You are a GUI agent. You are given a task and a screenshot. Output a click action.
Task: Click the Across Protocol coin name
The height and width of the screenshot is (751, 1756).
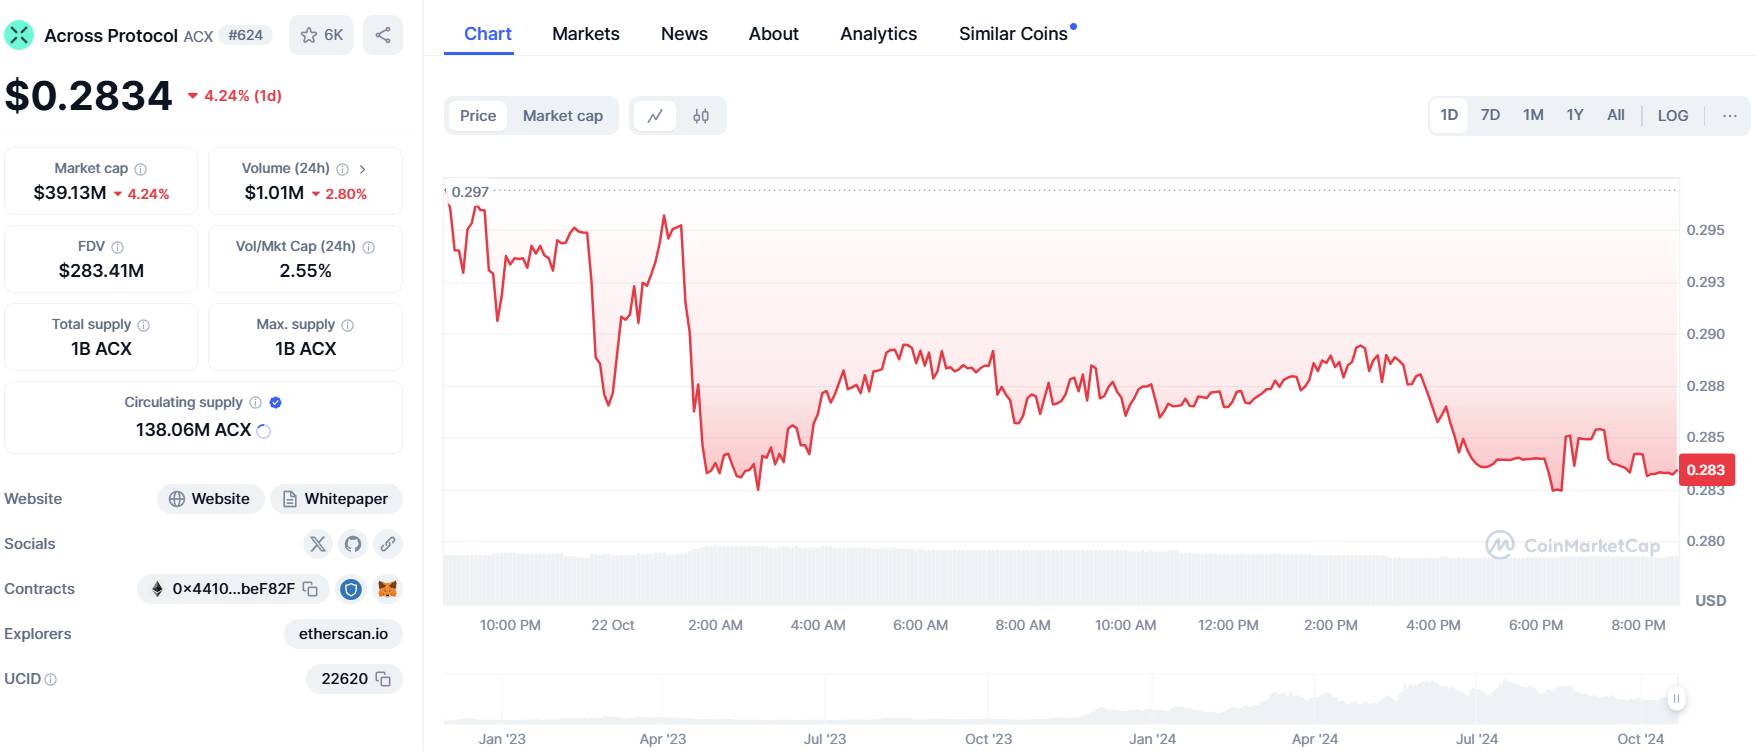click(x=111, y=36)
